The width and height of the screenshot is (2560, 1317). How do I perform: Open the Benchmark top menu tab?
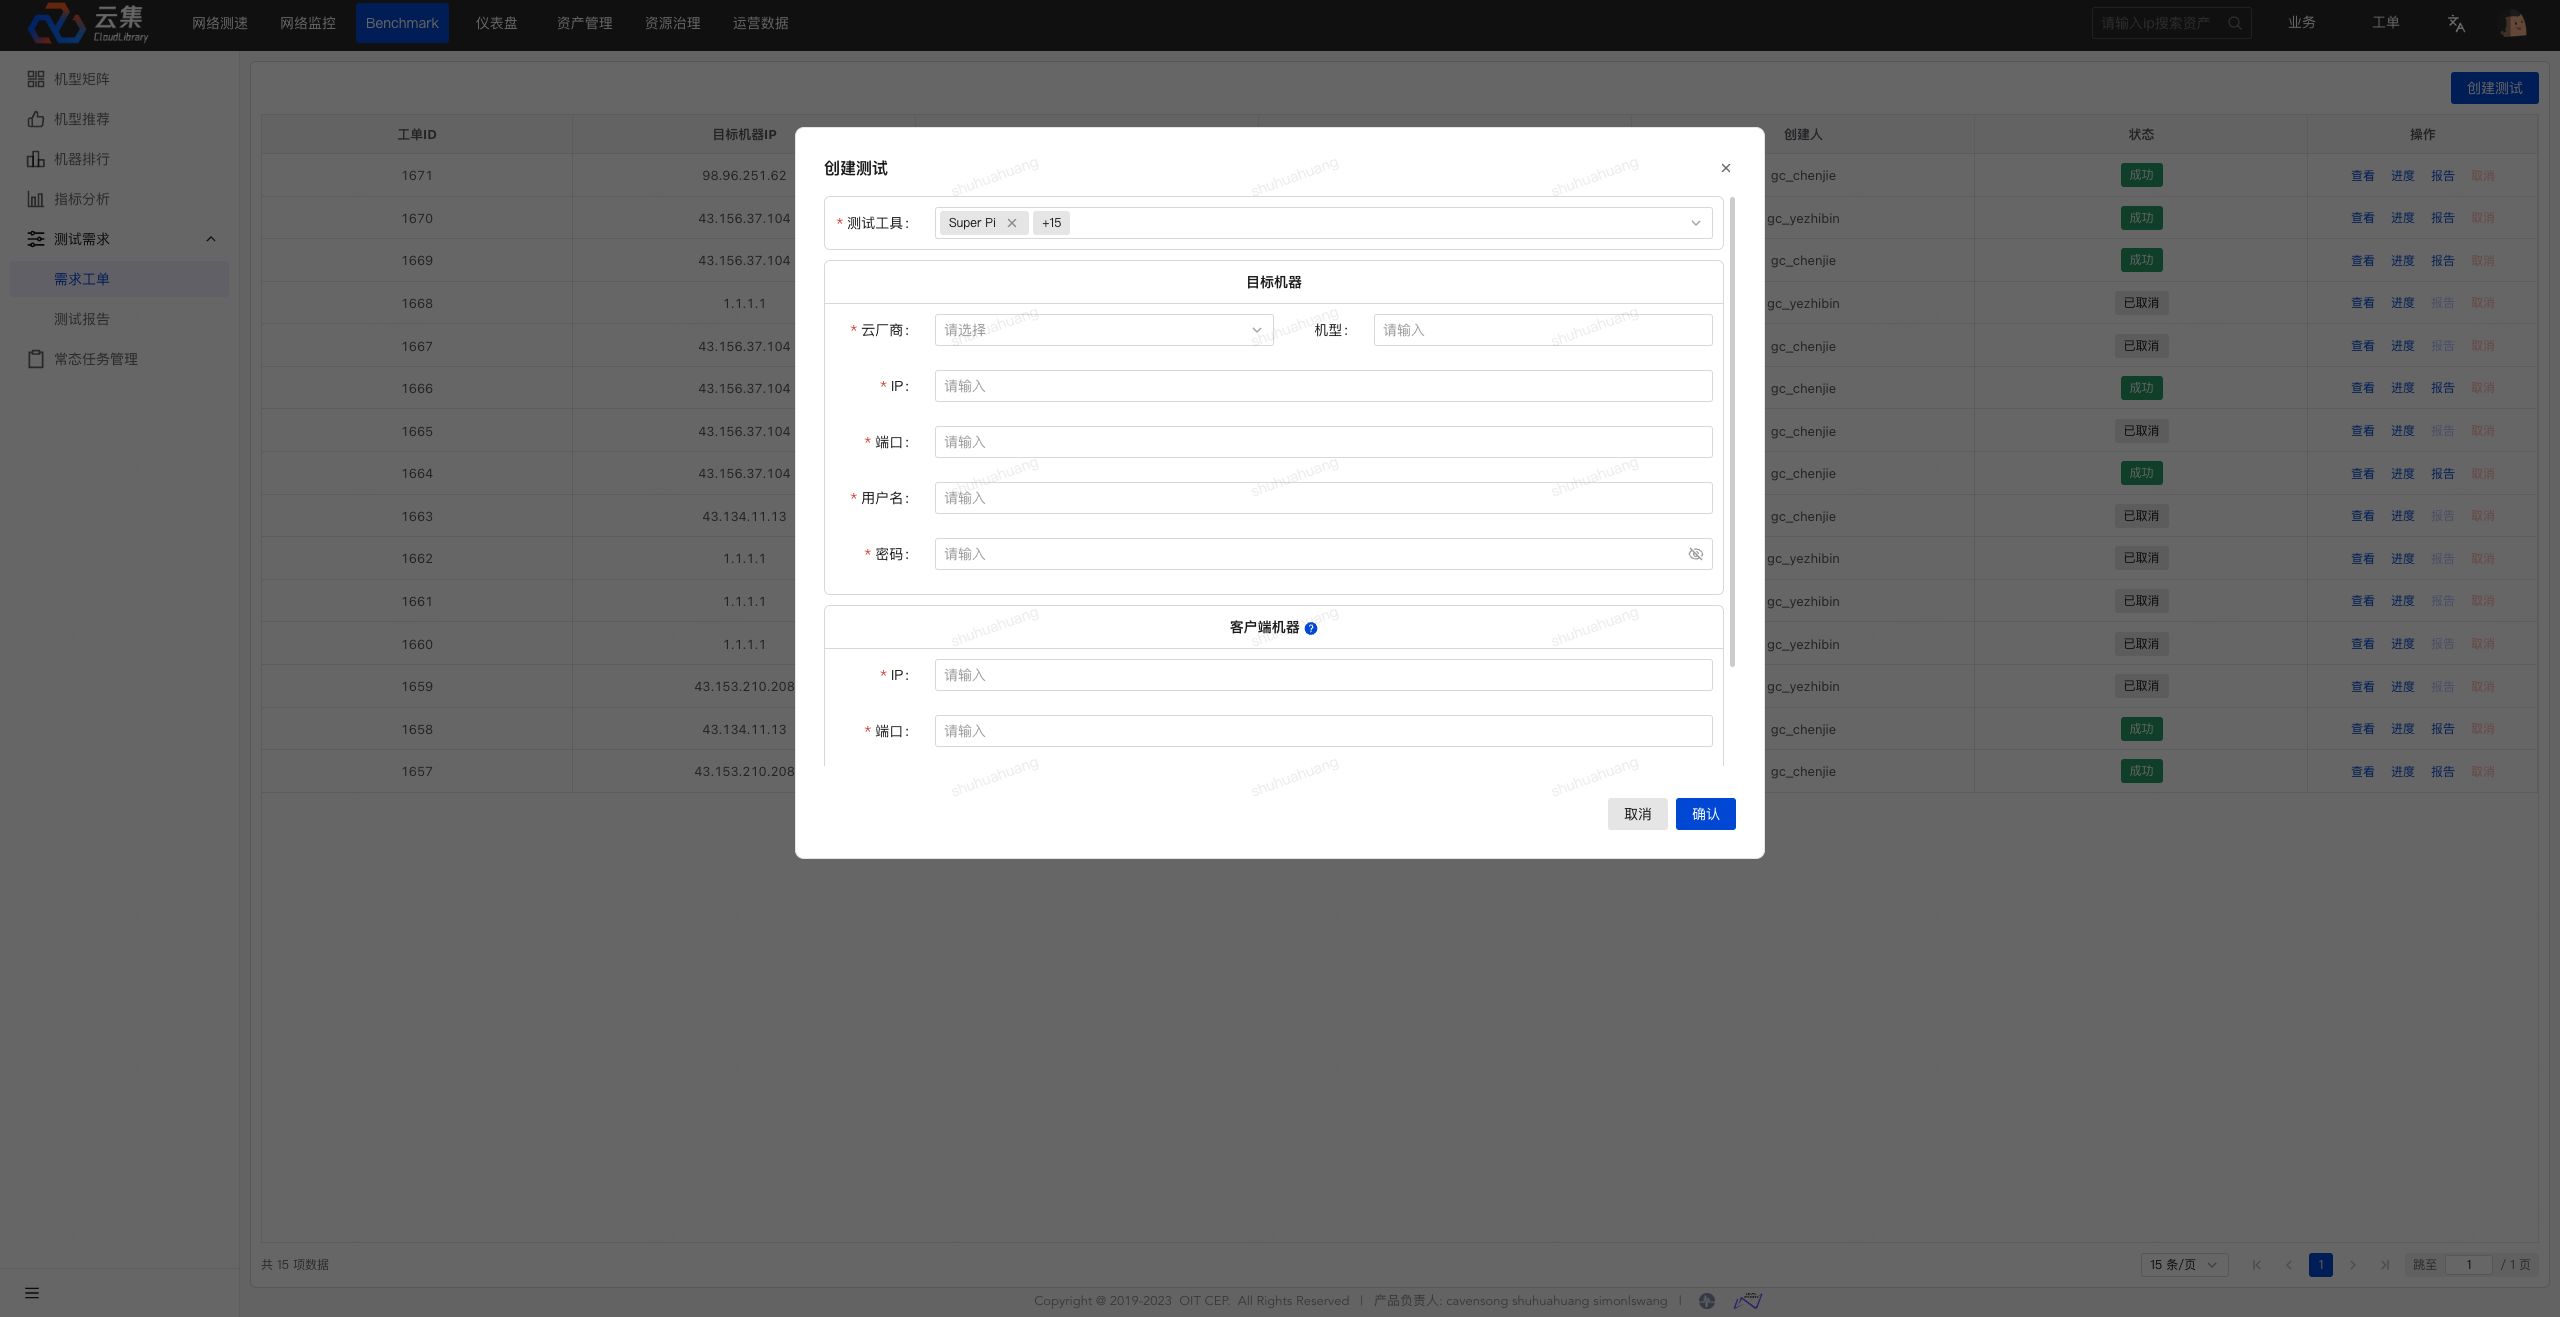[x=402, y=23]
